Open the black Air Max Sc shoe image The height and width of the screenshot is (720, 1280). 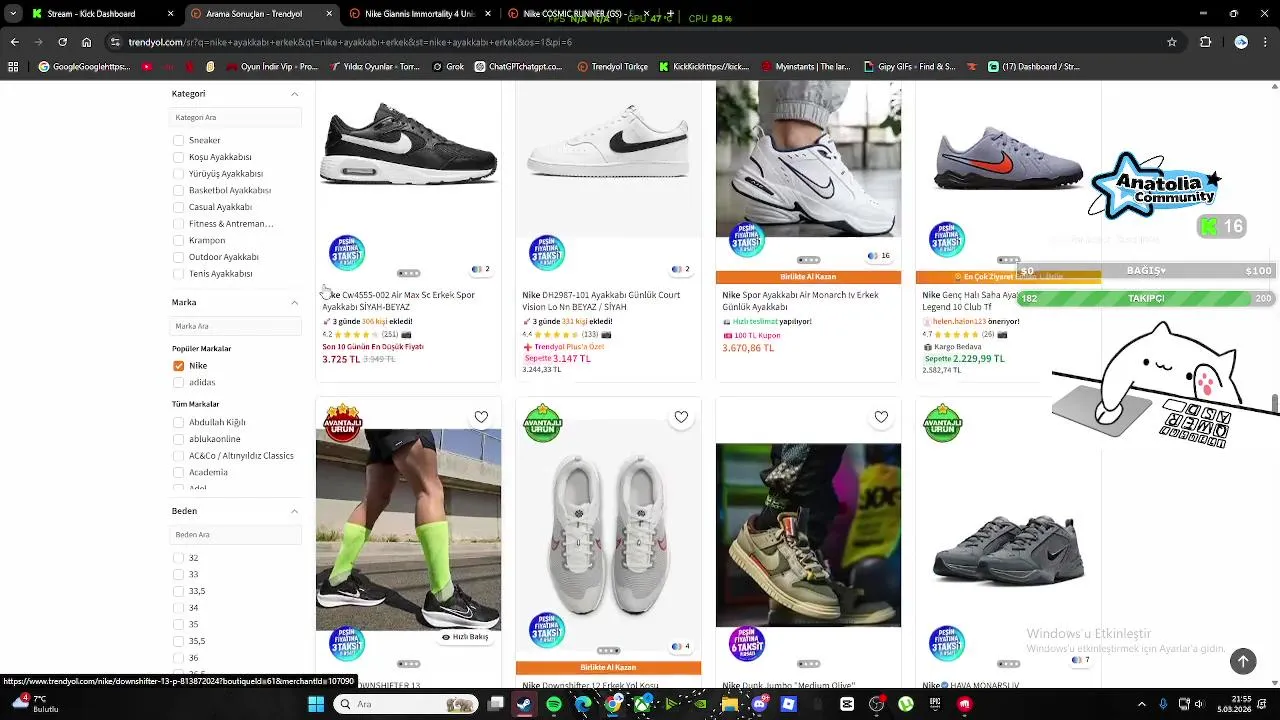click(408, 145)
